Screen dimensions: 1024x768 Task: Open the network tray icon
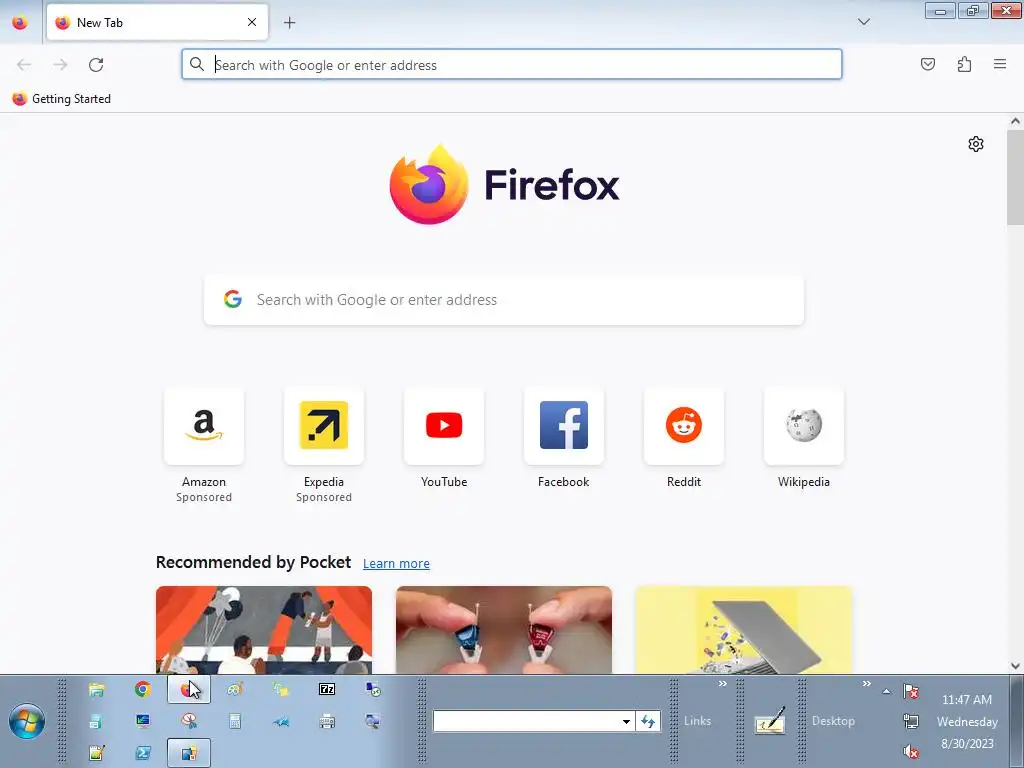tap(911, 722)
